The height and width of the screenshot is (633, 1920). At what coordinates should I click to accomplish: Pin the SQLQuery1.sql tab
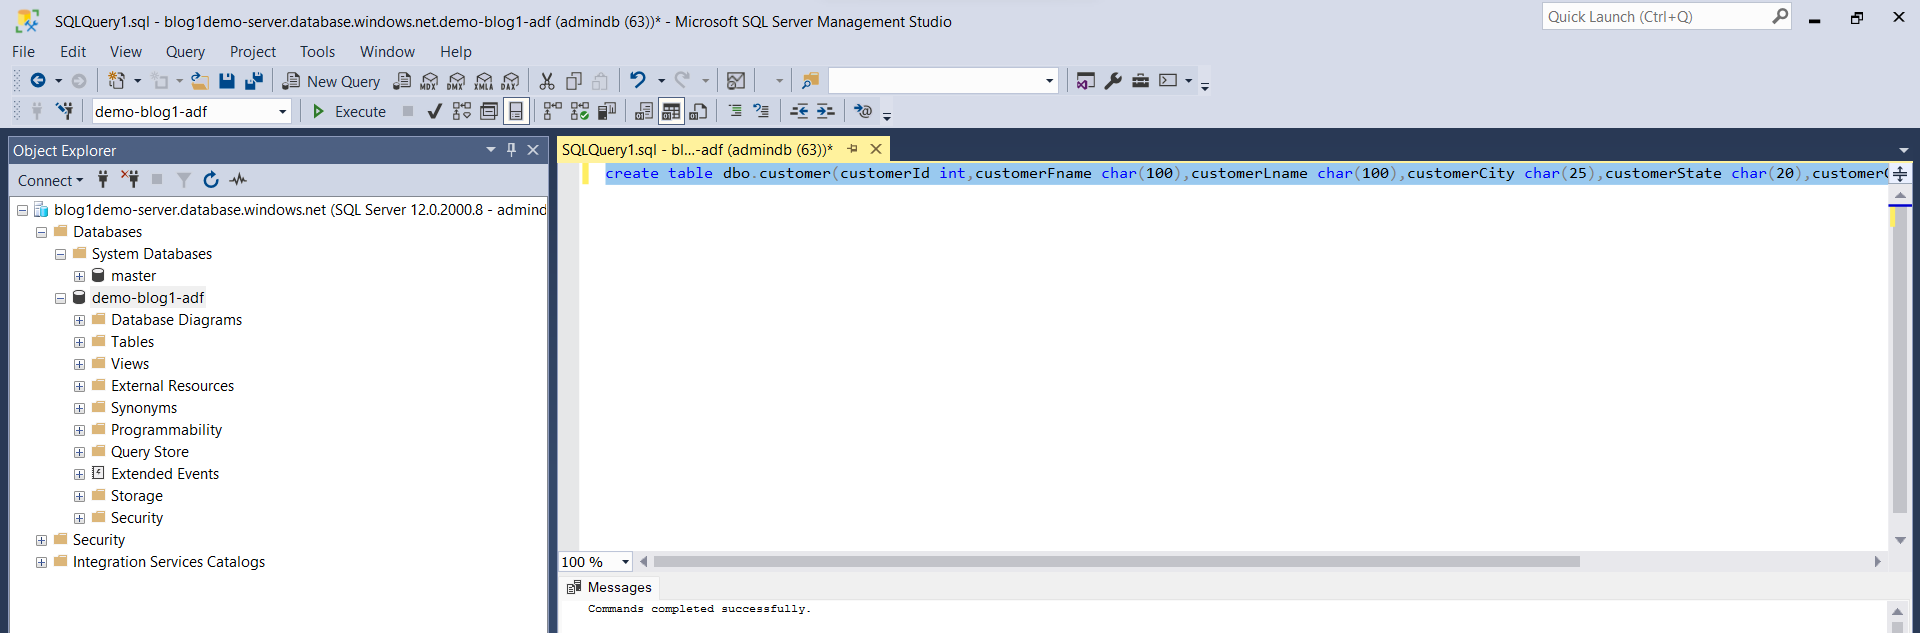pos(853,149)
